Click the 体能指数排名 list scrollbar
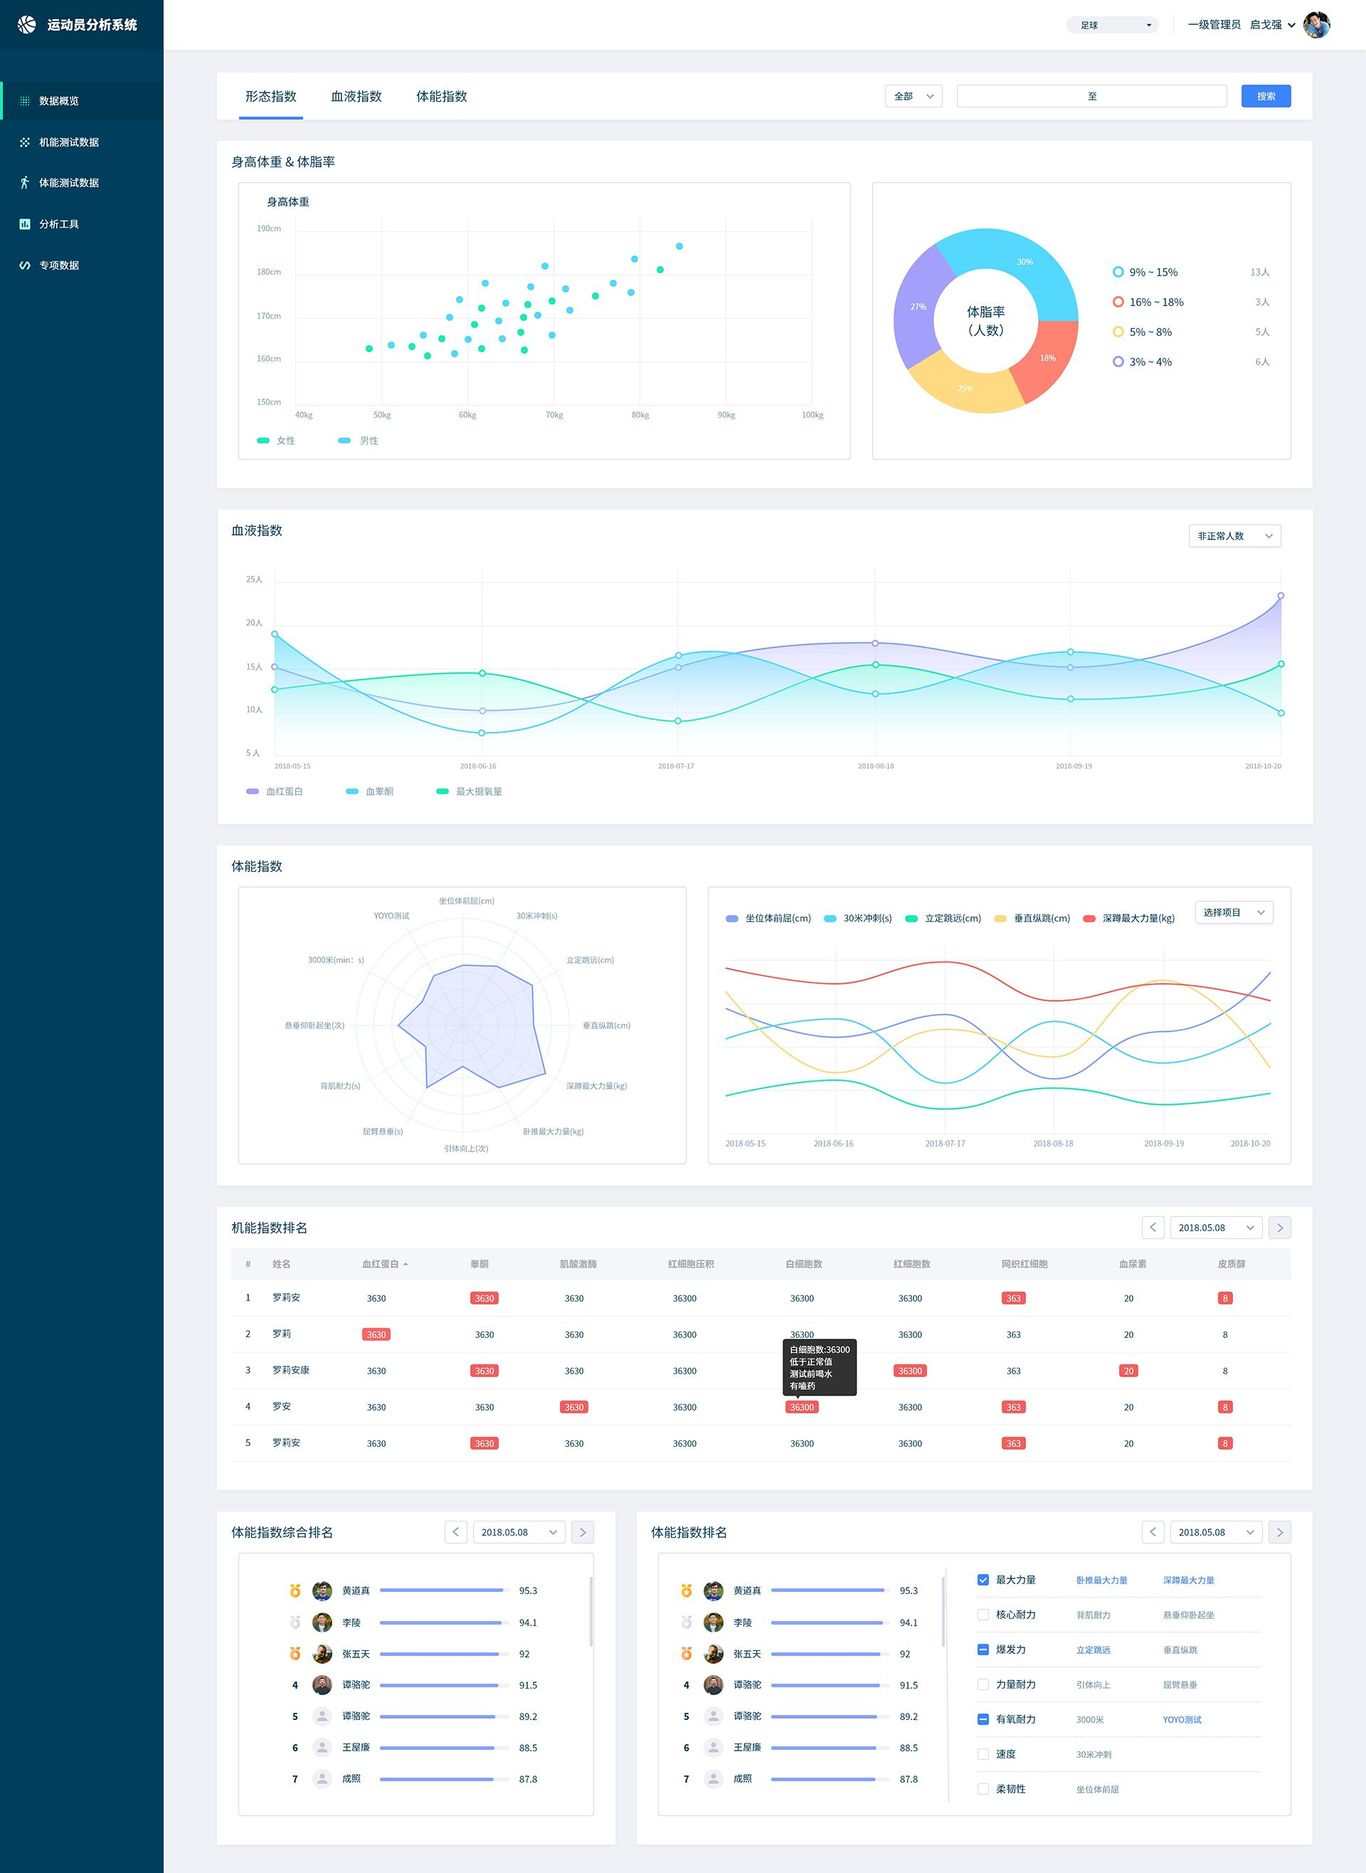Viewport: 1366px width, 1873px height. (x=943, y=1611)
